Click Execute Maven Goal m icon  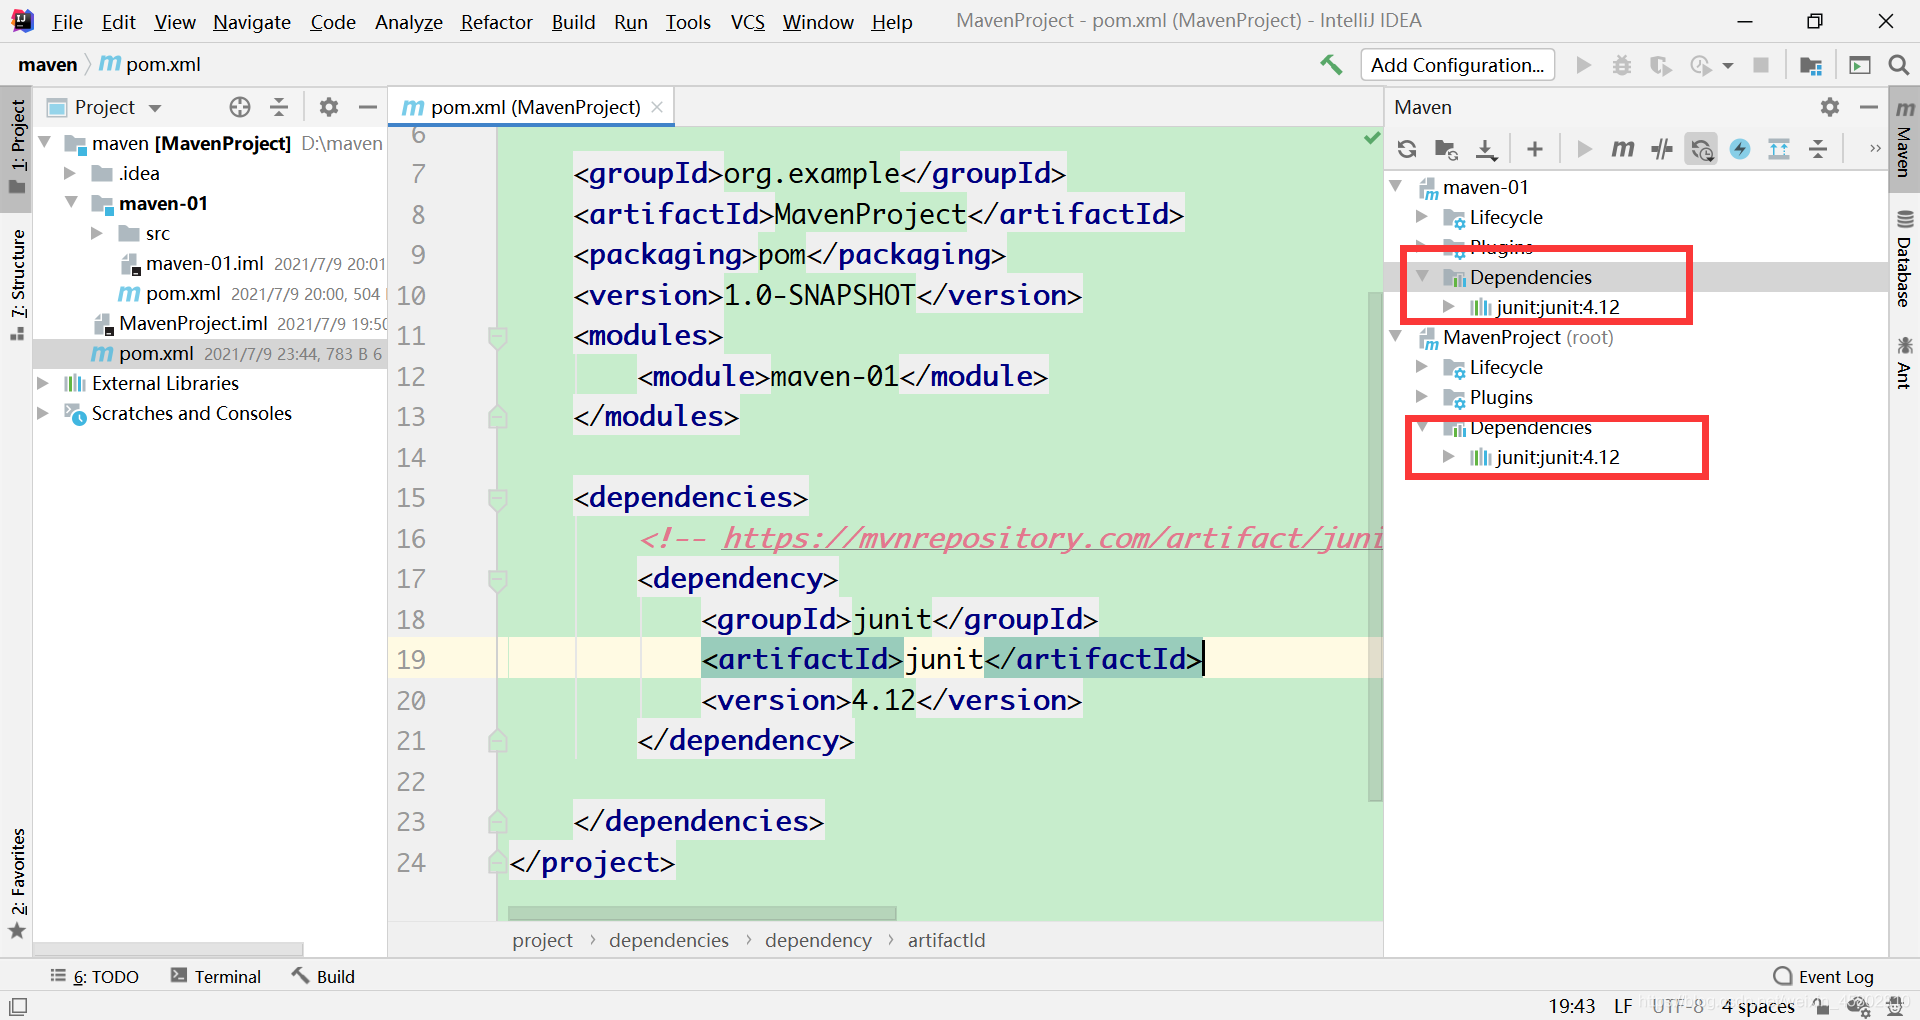point(1622,149)
